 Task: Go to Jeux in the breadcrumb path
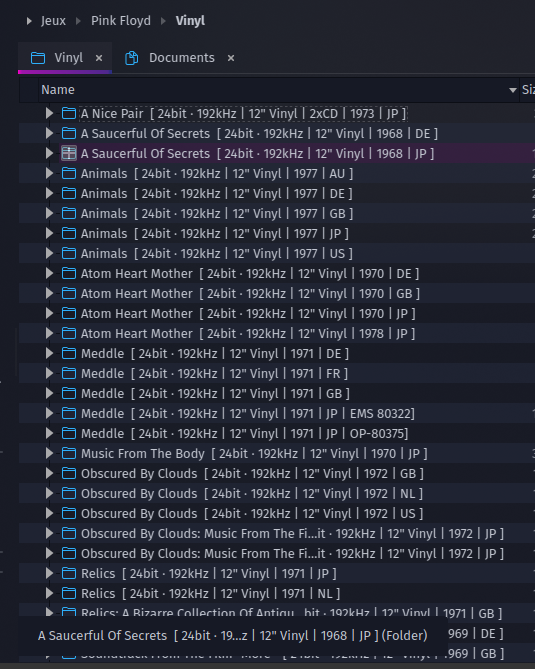(53, 21)
